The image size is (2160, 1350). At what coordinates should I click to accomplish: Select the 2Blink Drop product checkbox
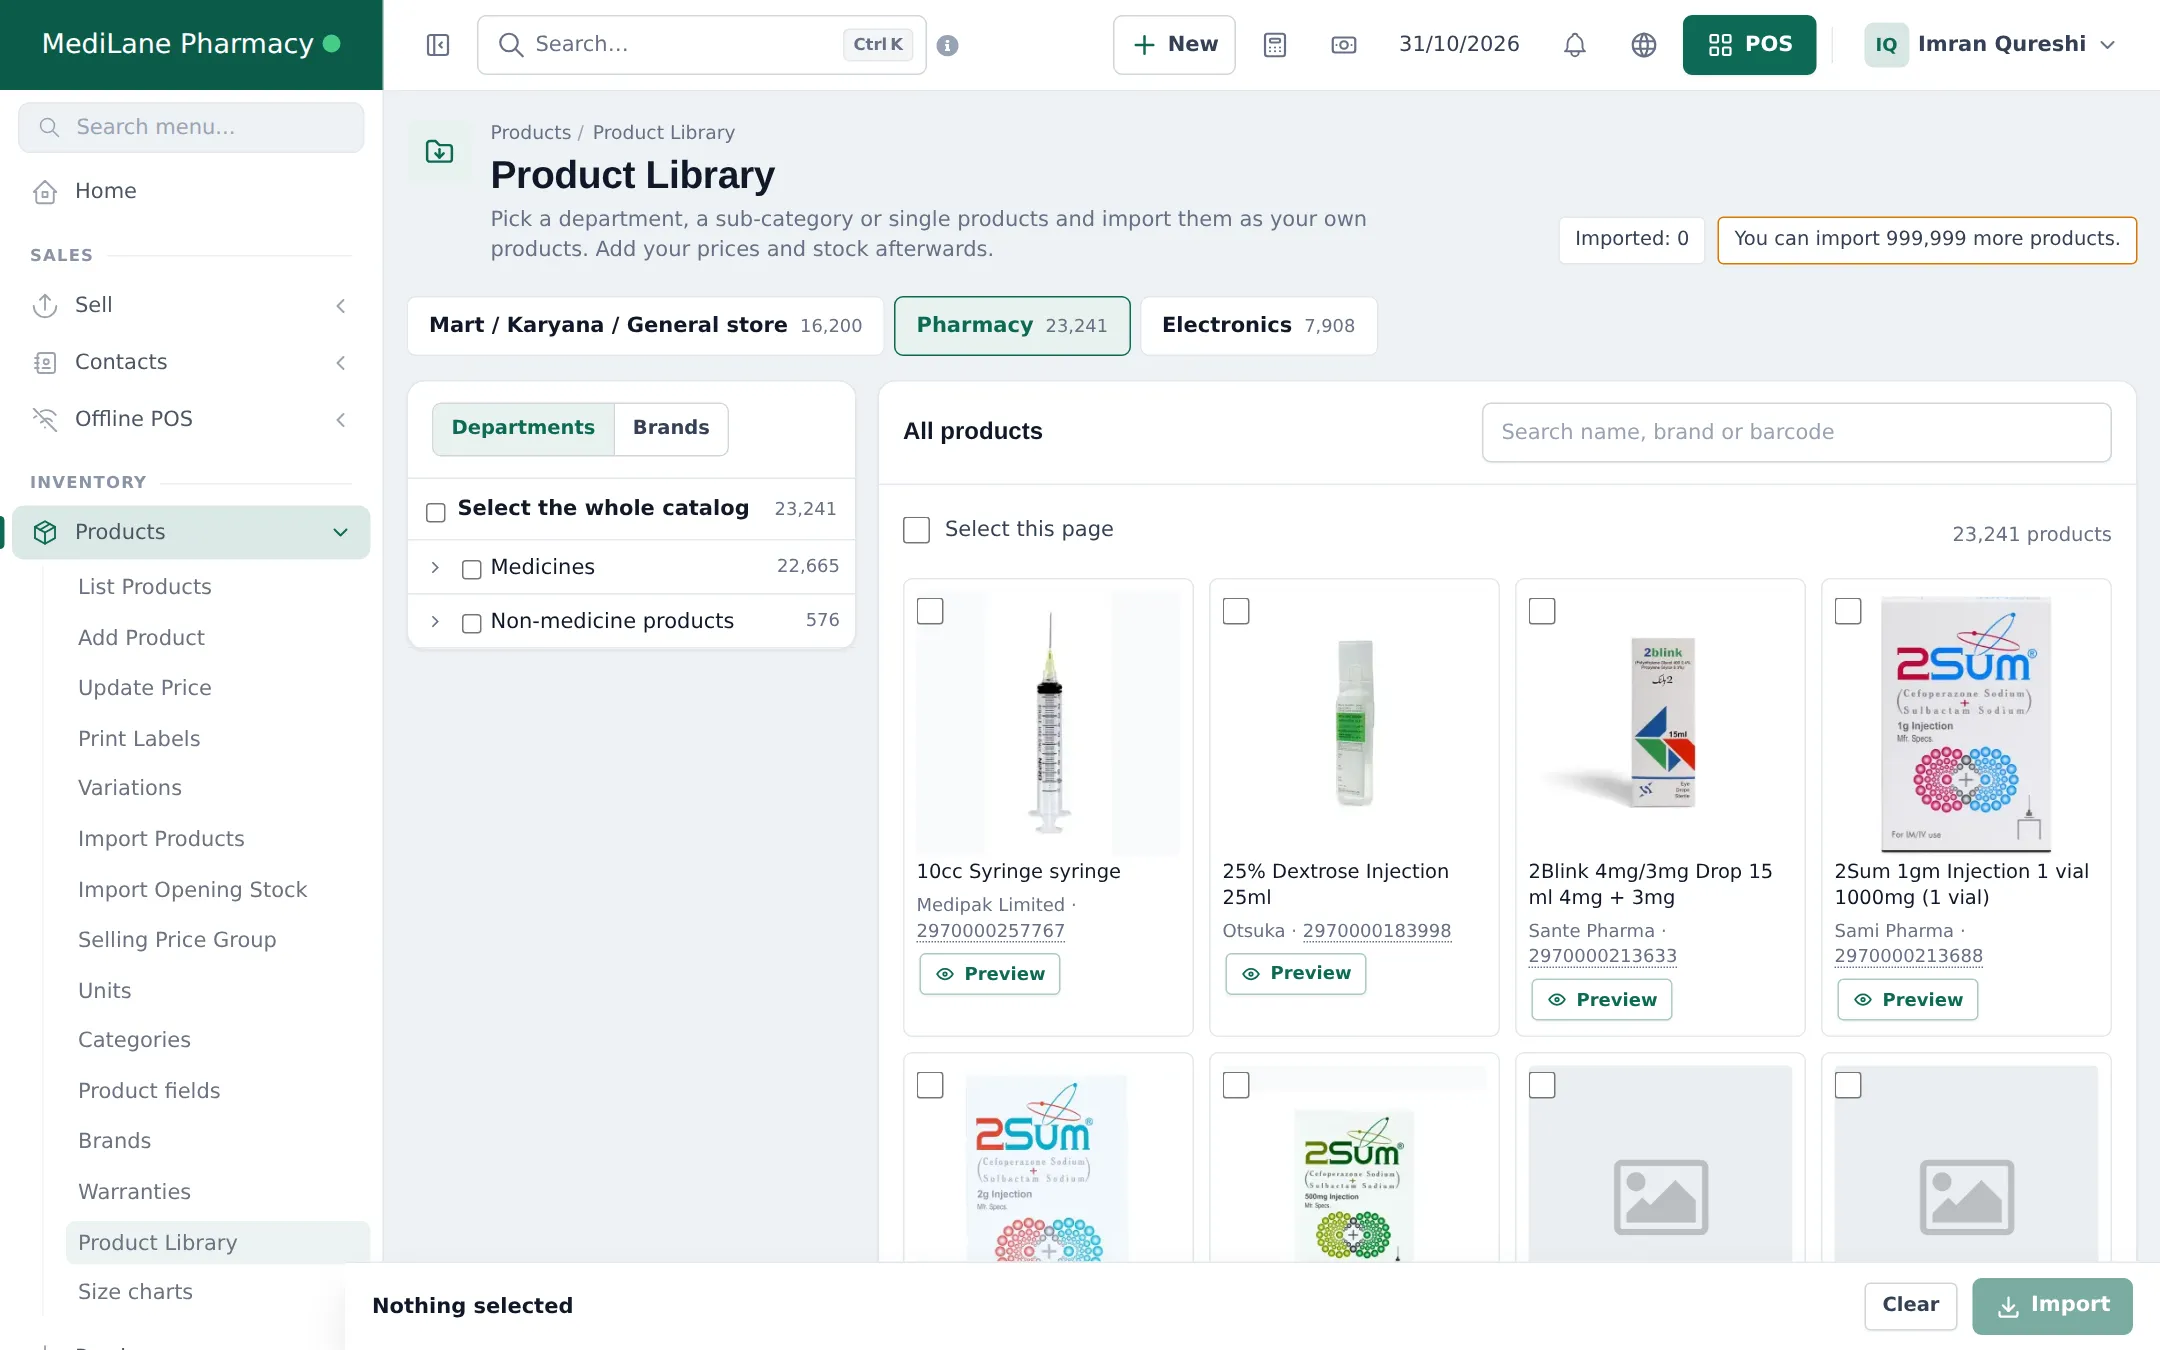[x=1542, y=611]
